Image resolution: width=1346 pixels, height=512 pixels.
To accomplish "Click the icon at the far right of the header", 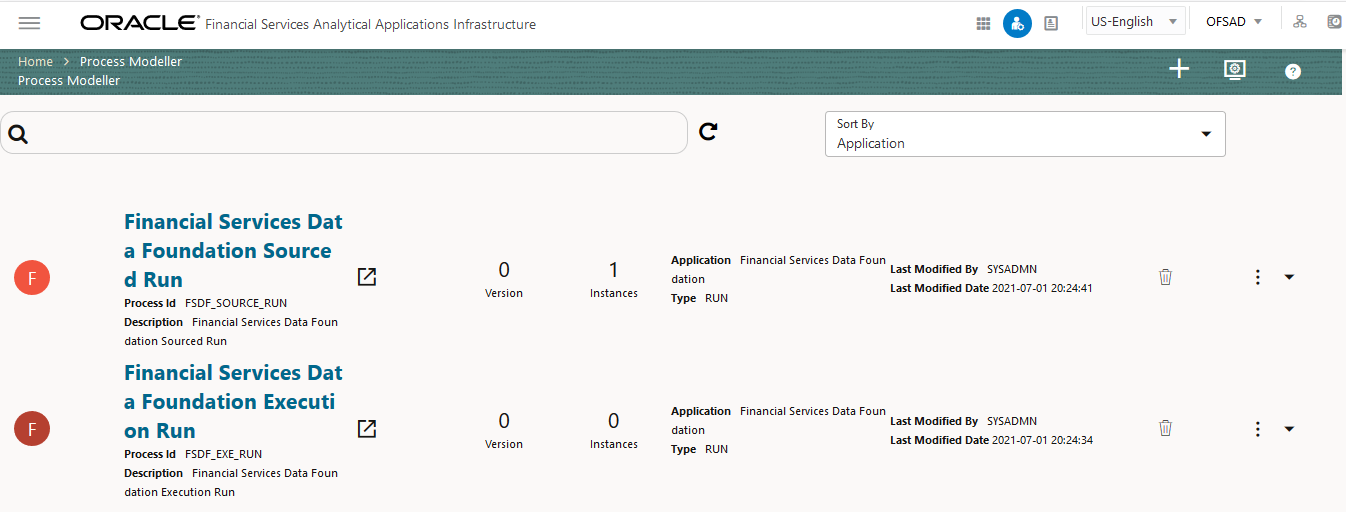I will (1334, 22).
